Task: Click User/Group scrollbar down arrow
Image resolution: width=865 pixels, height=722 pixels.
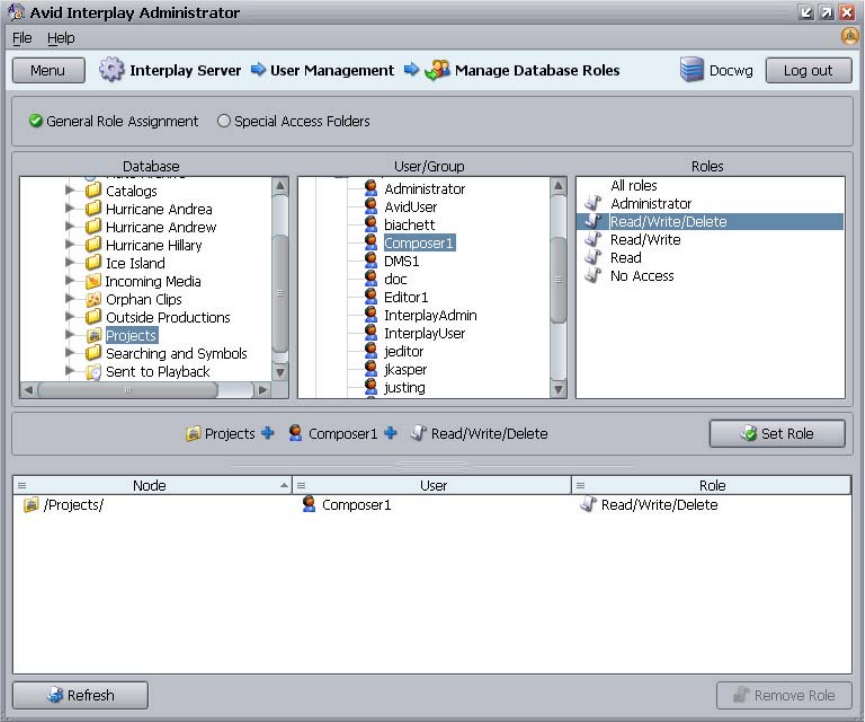Action: point(558,389)
